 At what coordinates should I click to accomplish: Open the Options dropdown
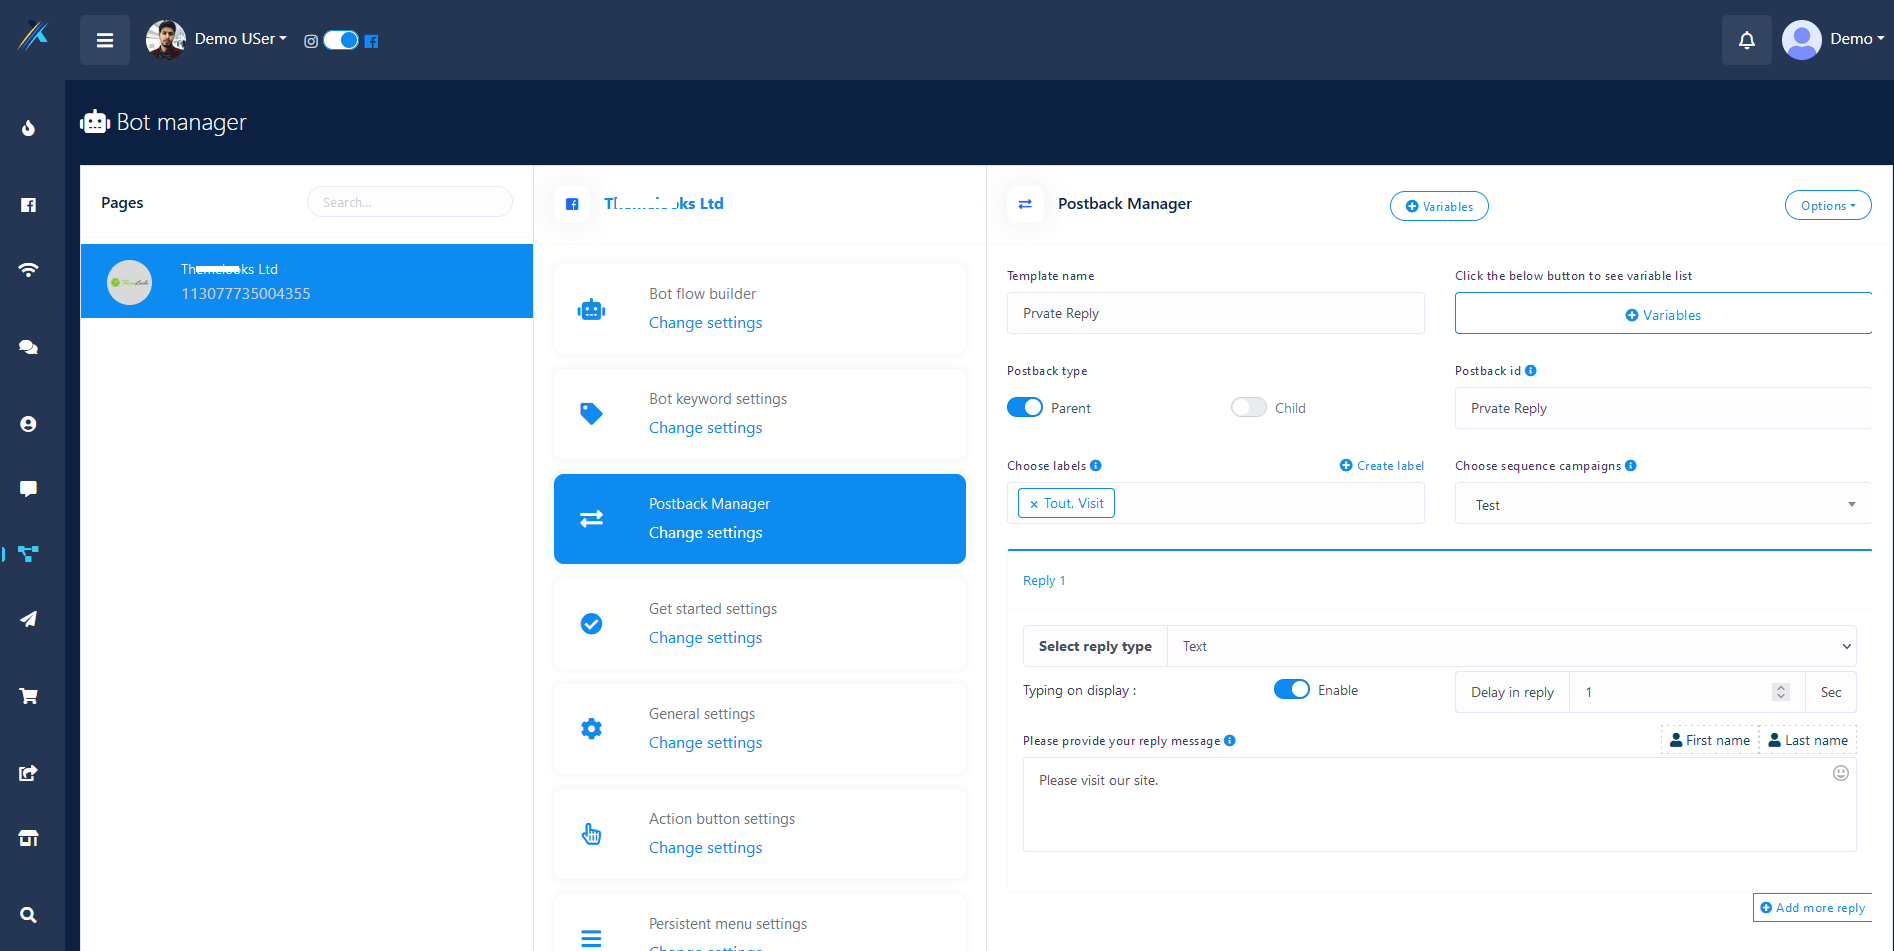pyautogui.click(x=1827, y=206)
